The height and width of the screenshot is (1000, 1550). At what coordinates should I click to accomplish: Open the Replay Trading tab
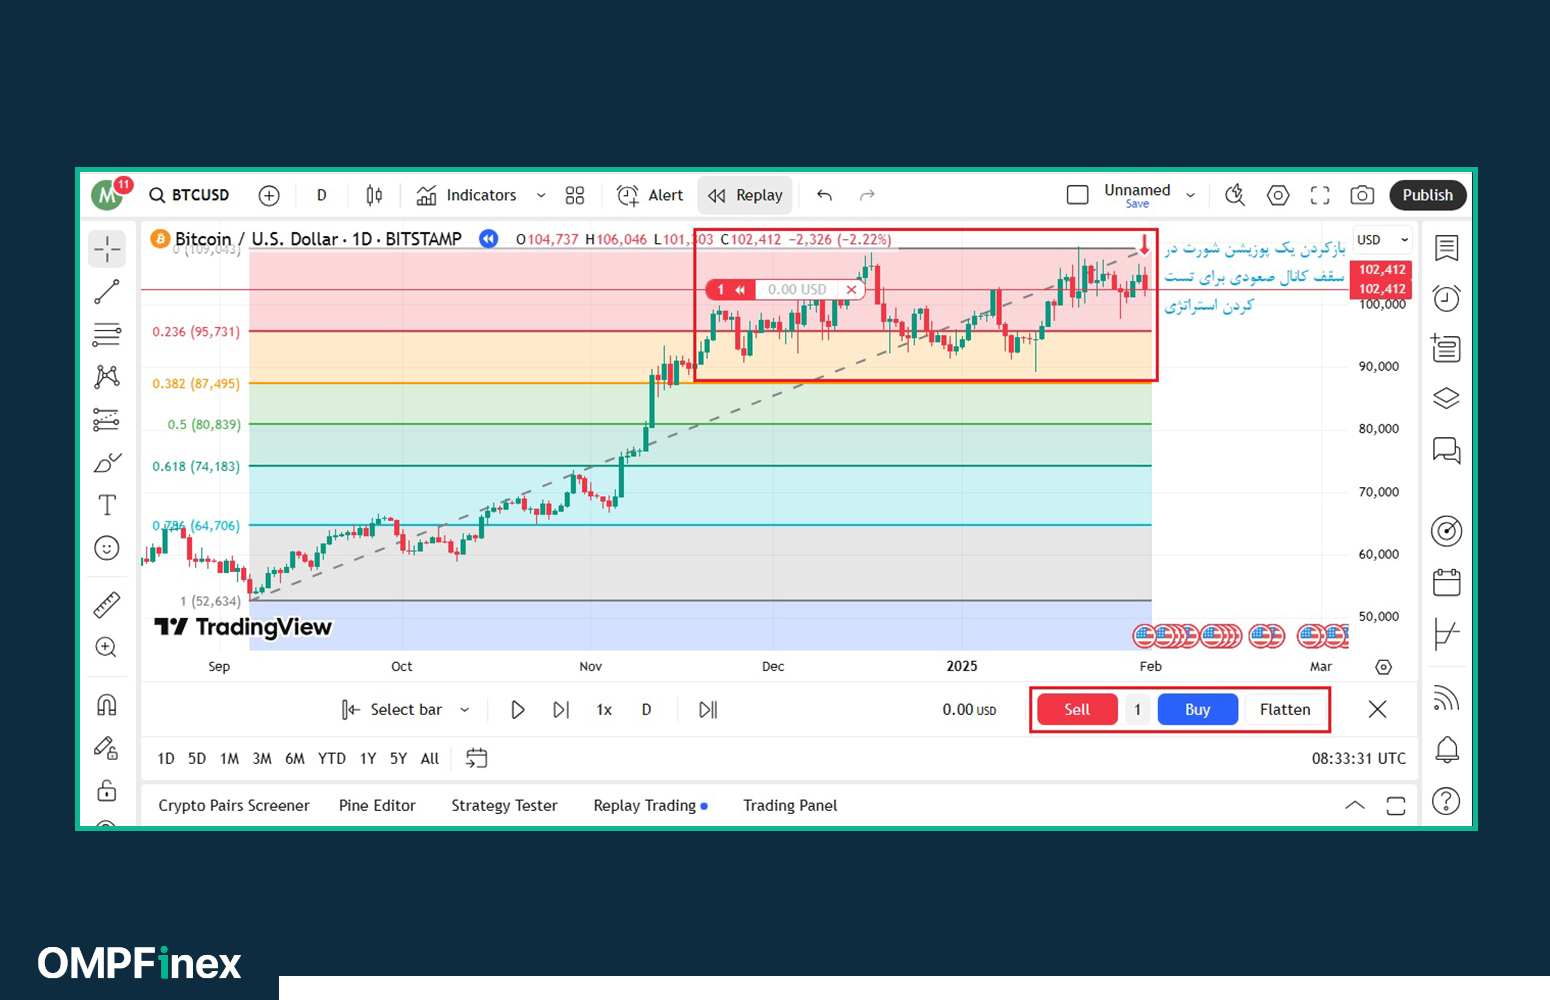tap(650, 806)
